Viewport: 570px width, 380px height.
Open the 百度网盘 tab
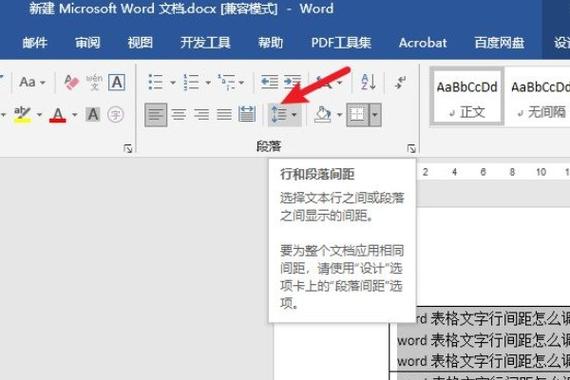499,43
